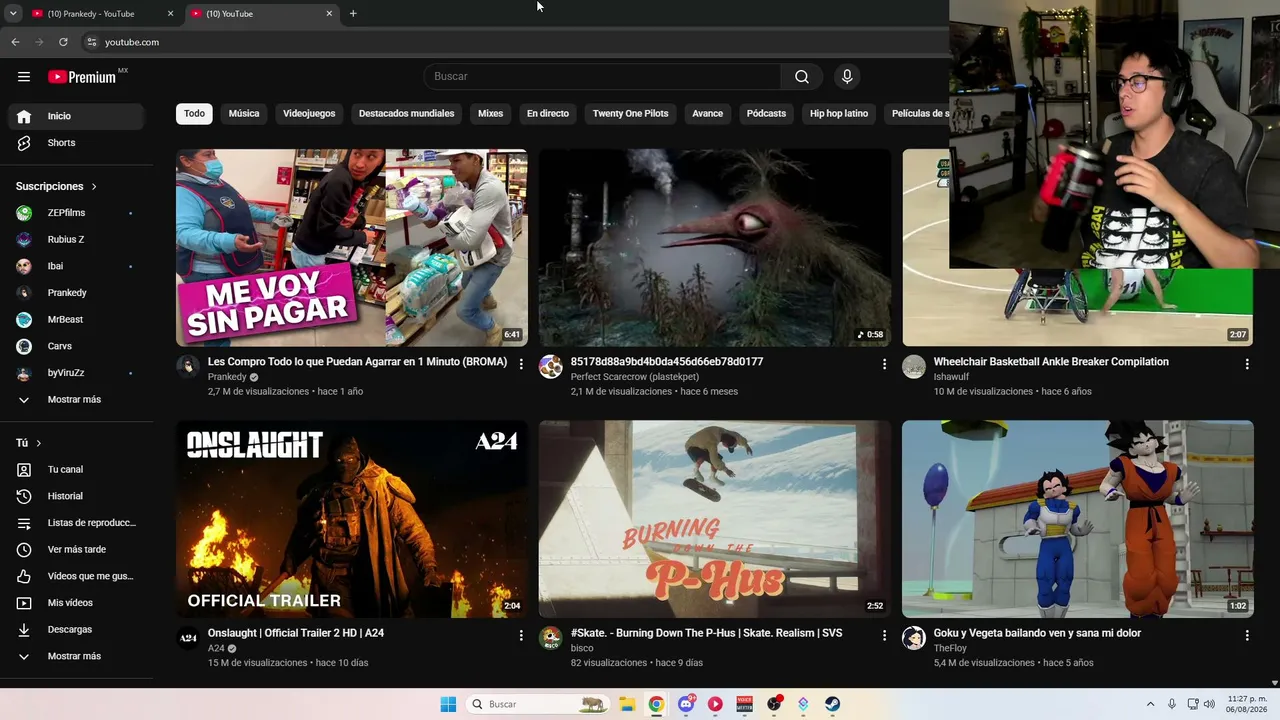Go back with the browser back arrow

(15, 42)
